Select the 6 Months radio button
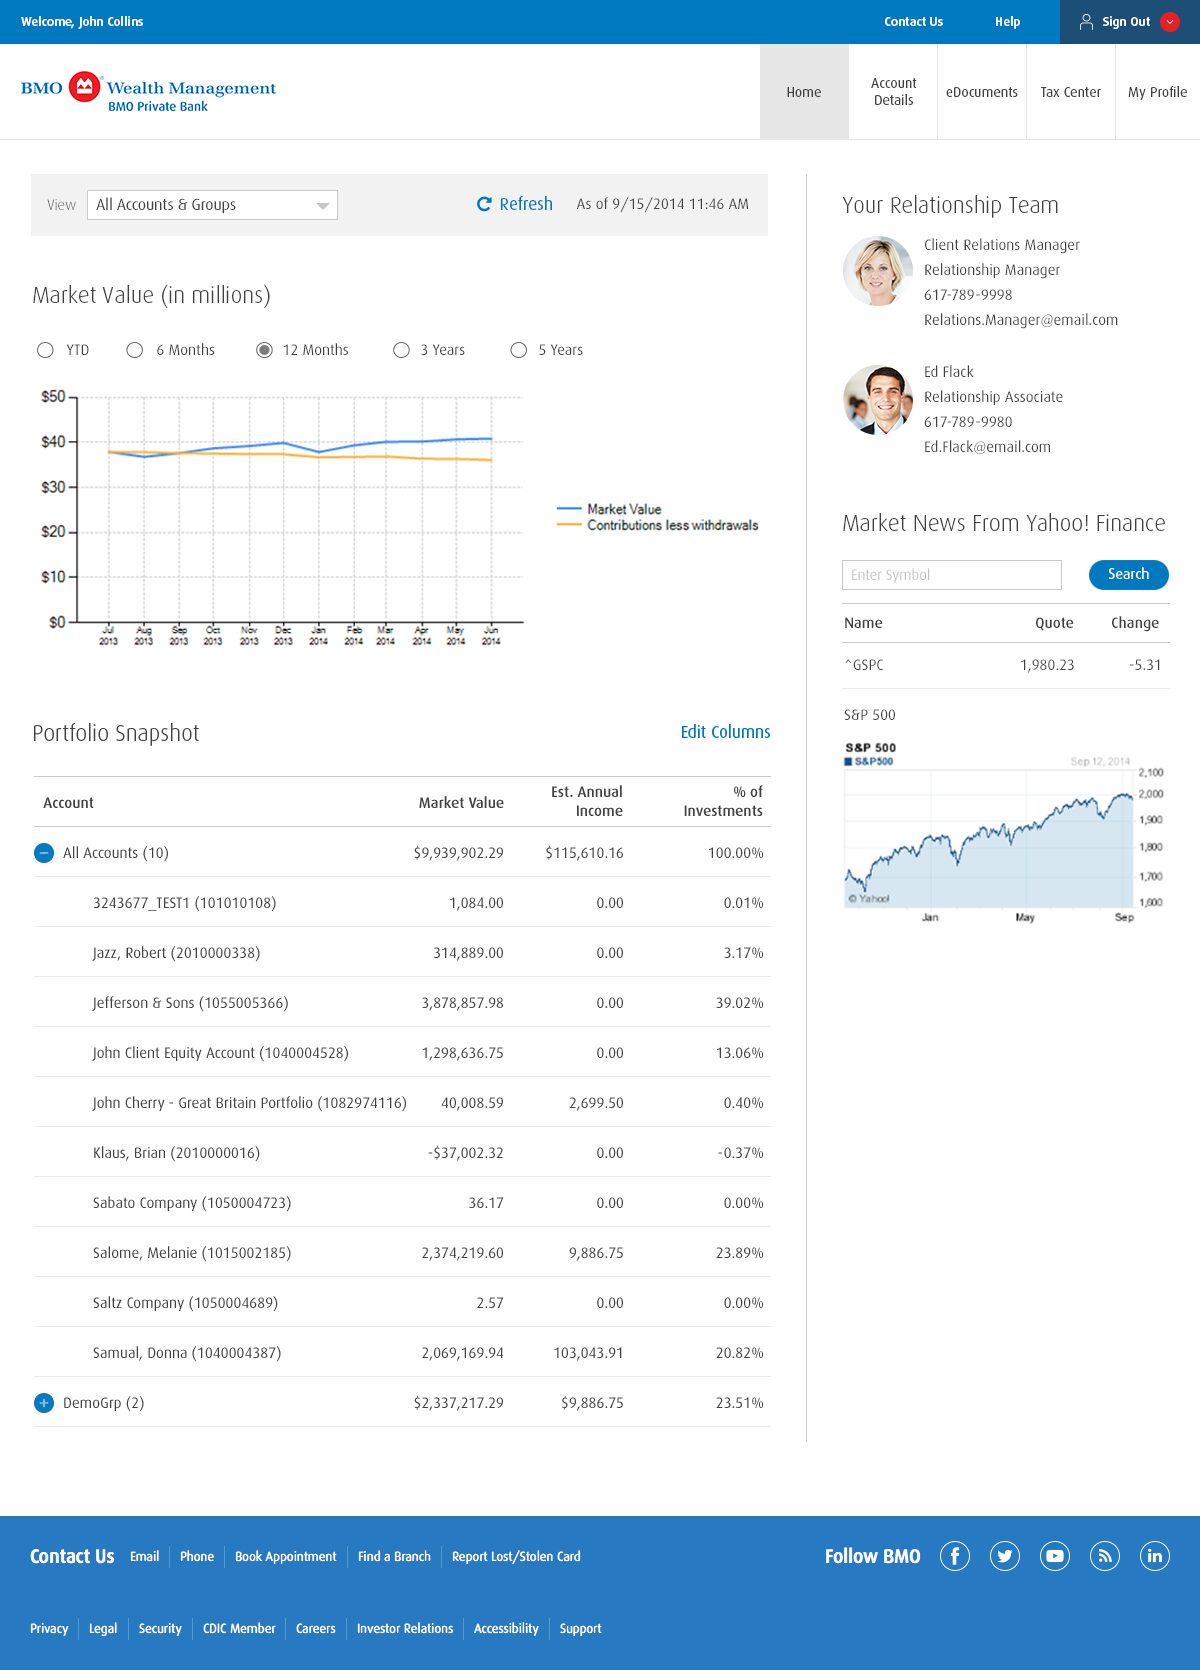Screen dimensions: 1200x1670 pos(135,350)
